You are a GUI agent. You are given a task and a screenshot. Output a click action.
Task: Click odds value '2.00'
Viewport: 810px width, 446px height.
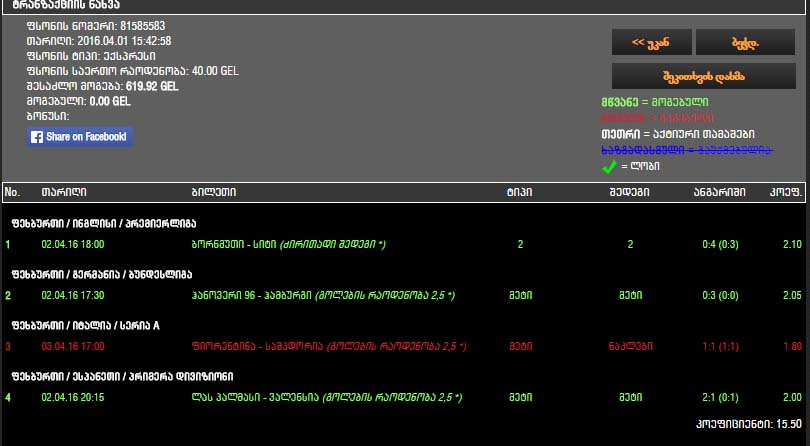tap(792, 397)
